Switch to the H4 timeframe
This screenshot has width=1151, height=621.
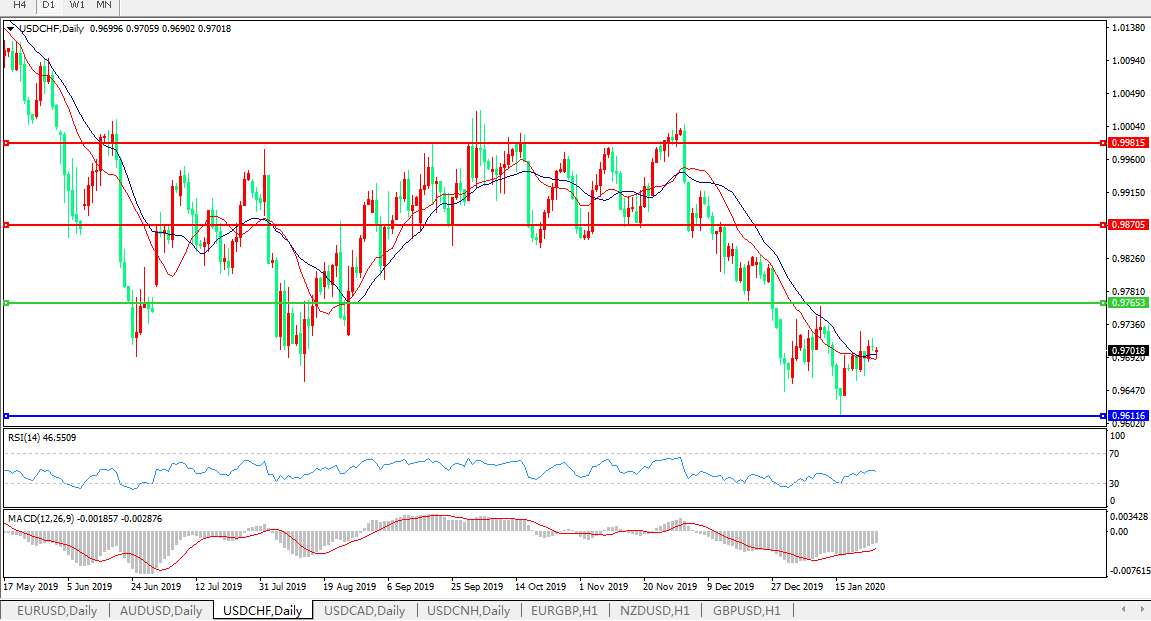(19, 5)
